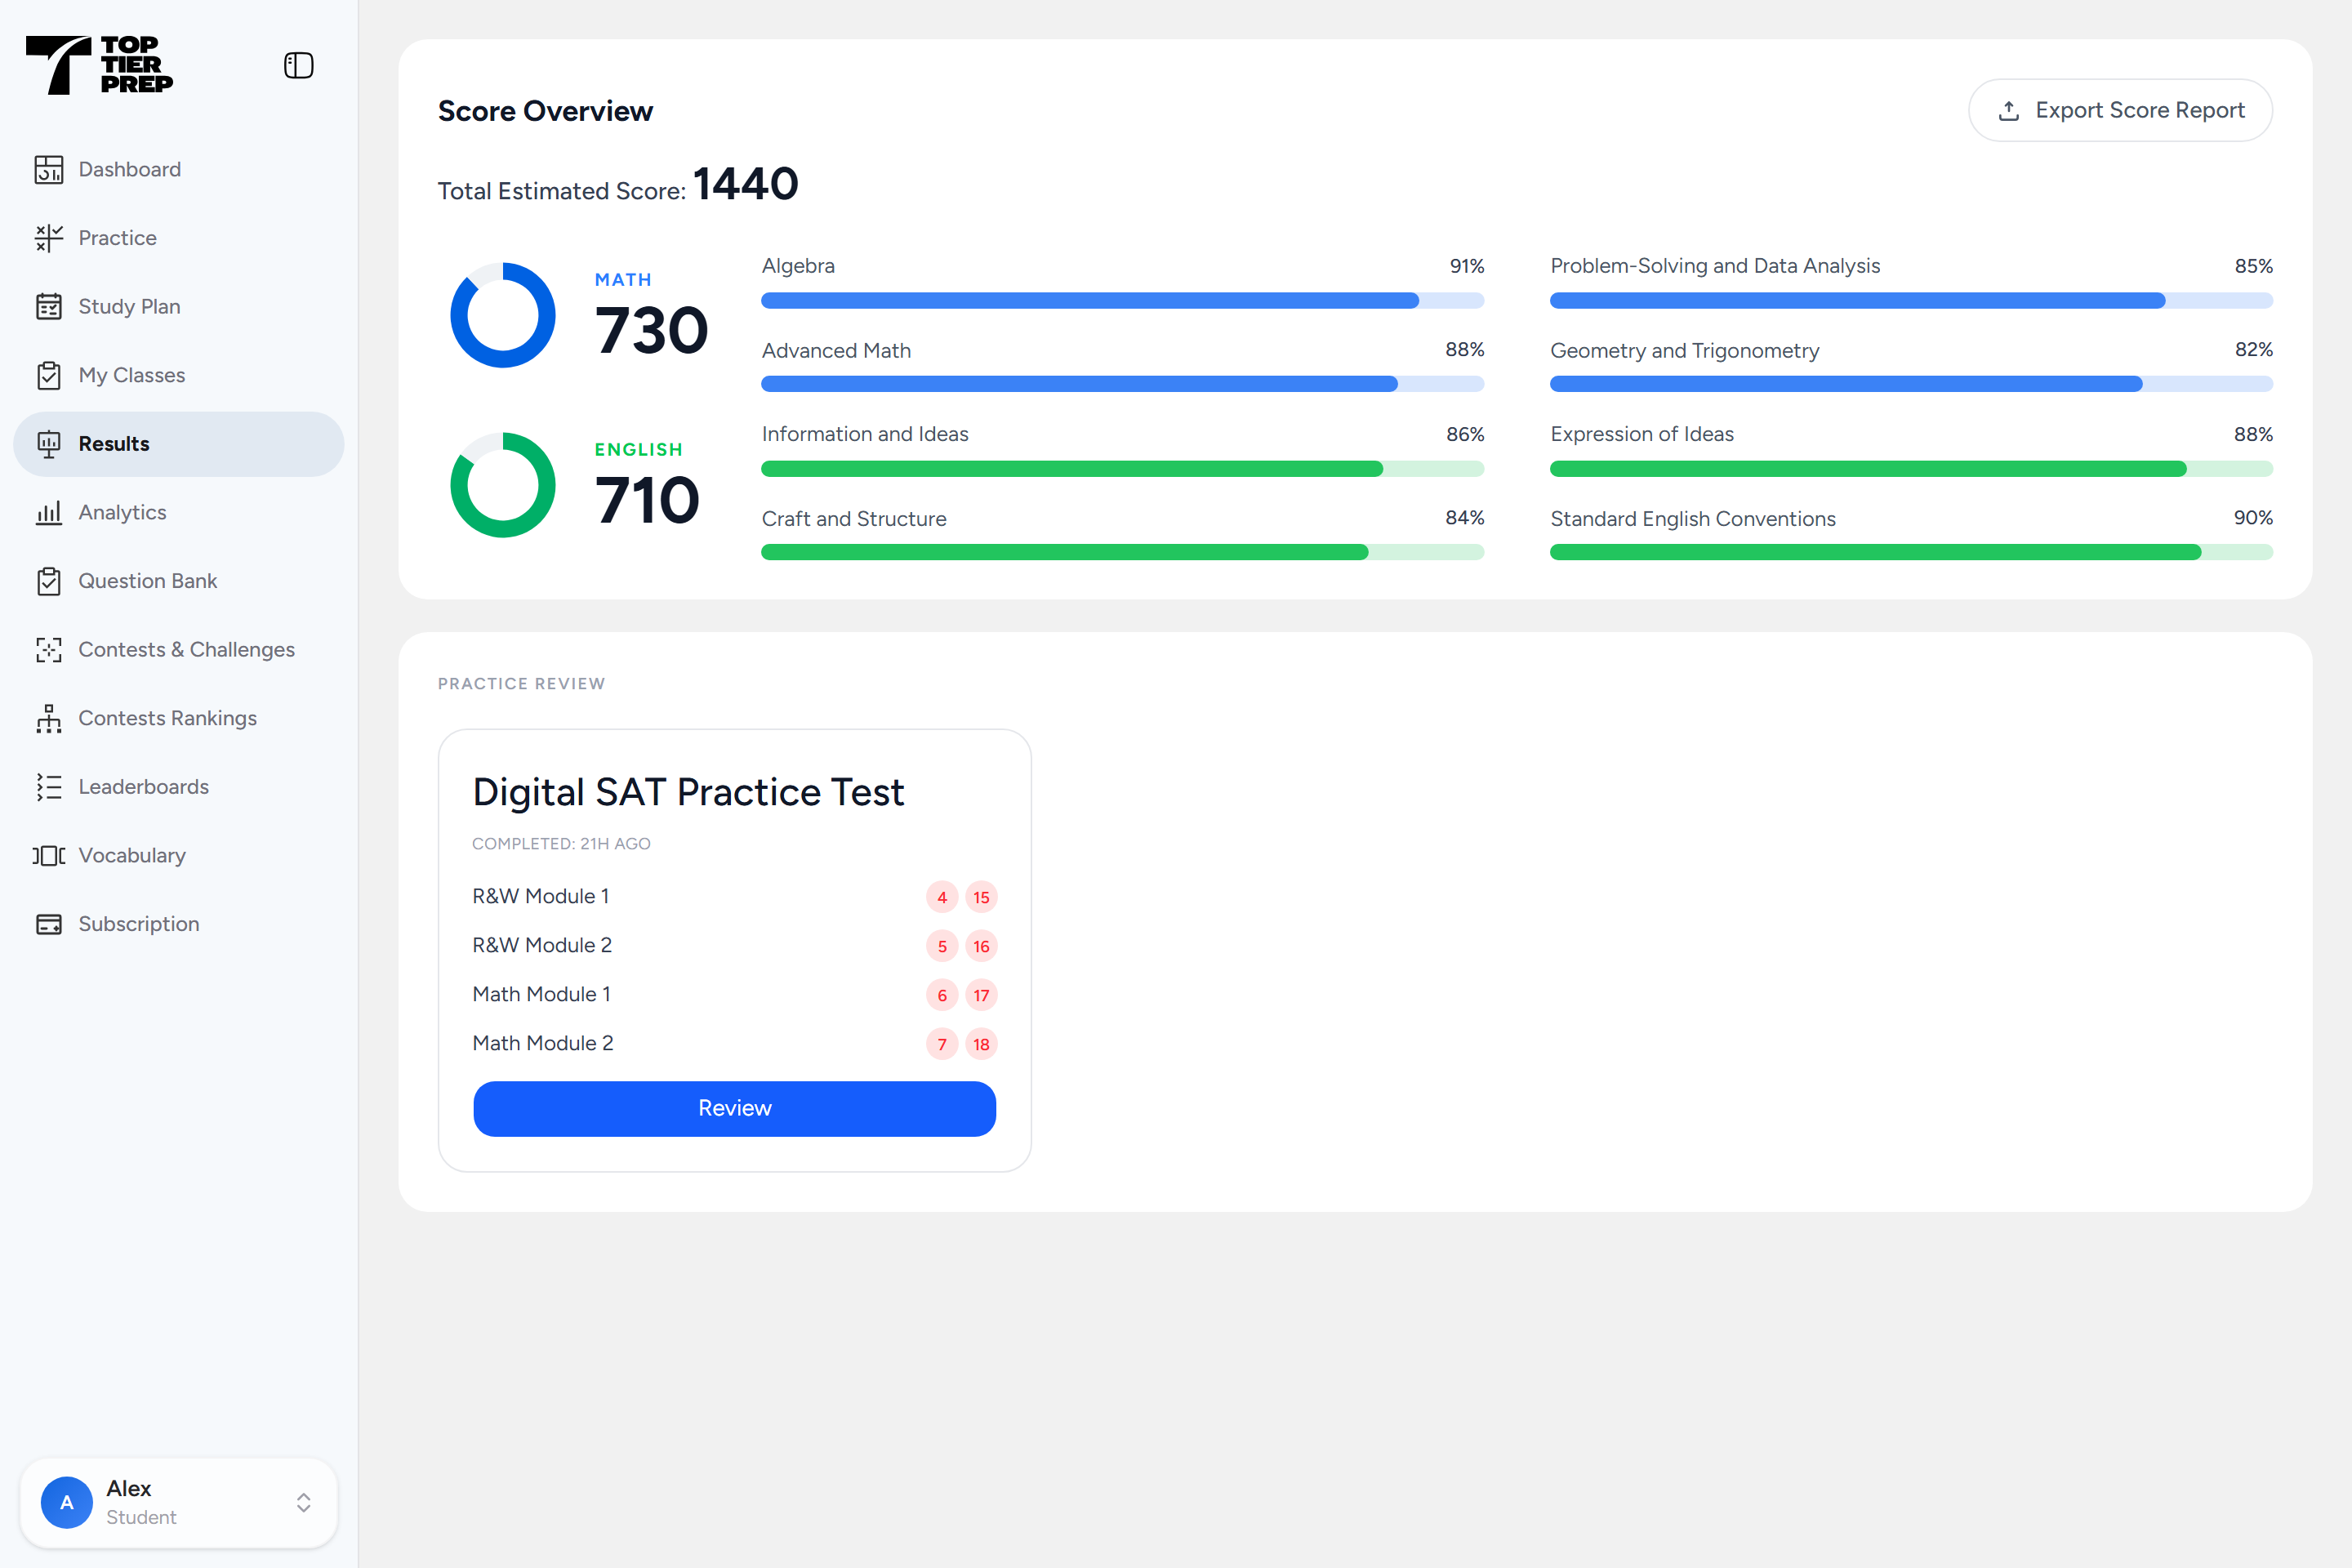
Task: Click the export upload icon
Action: click(2008, 111)
